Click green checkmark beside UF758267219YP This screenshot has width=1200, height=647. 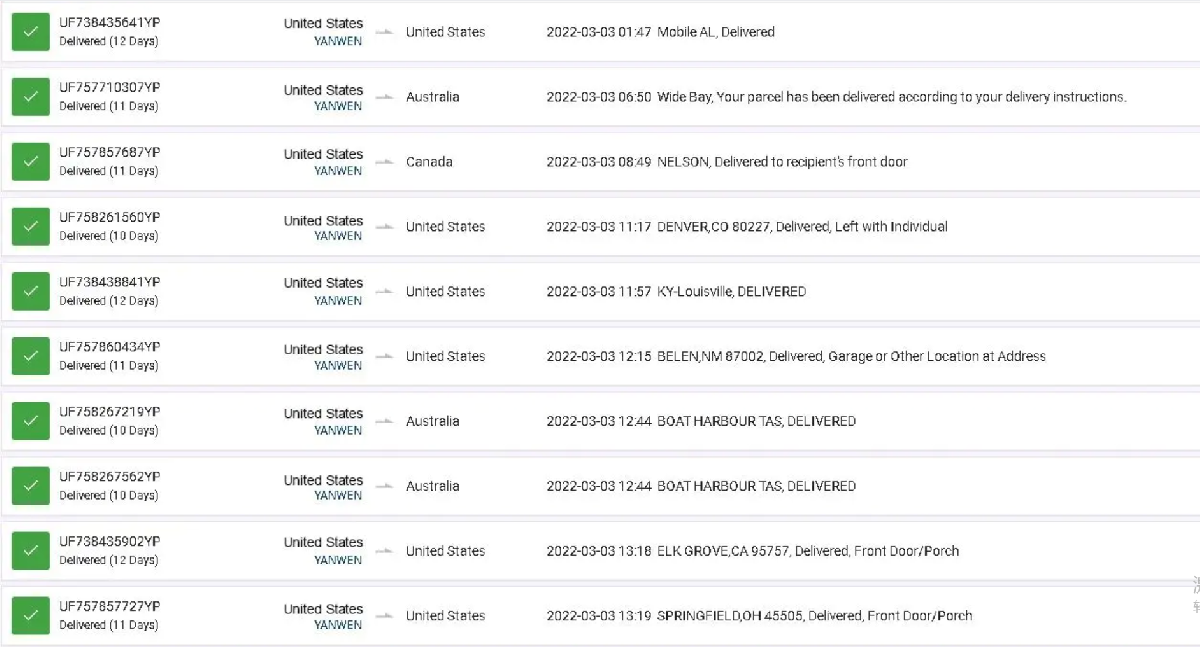(x=30, y=421)
